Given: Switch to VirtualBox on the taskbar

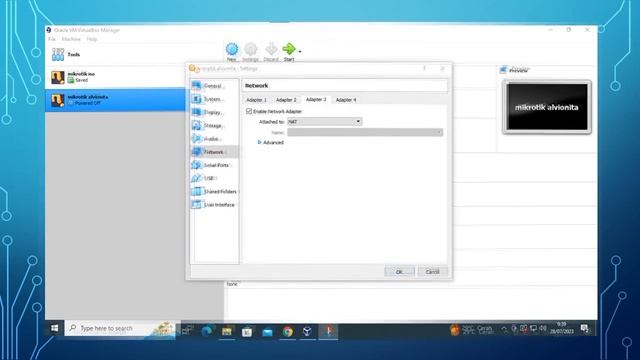Looking at the screenshot, I should point(307,331).
